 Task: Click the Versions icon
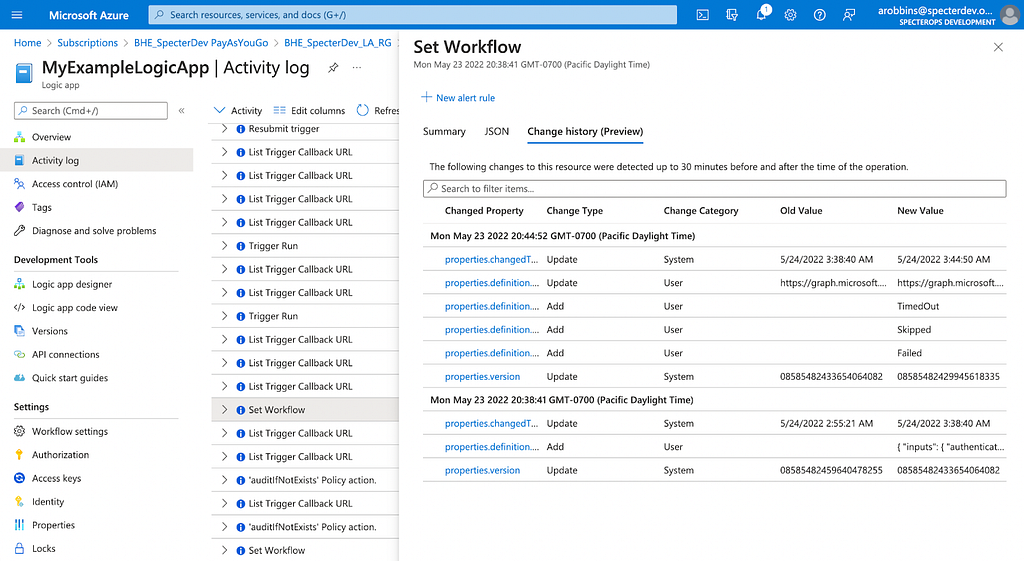[20, 331]
